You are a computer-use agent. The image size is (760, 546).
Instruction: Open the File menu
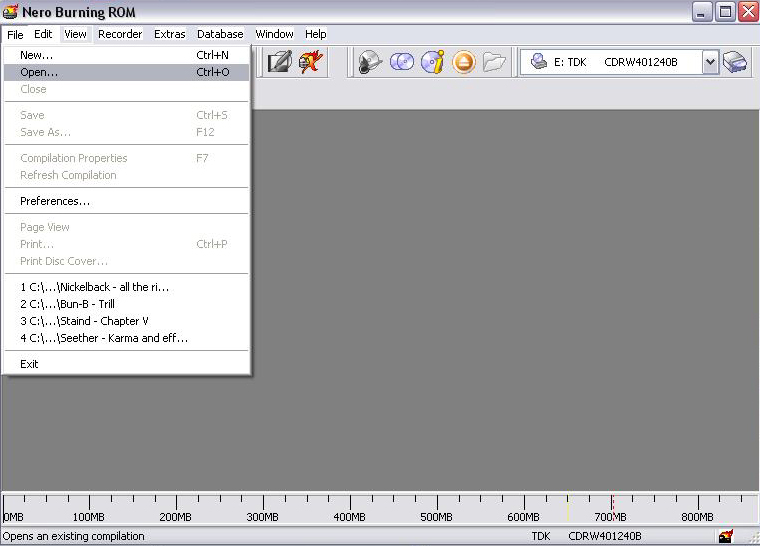15,34
